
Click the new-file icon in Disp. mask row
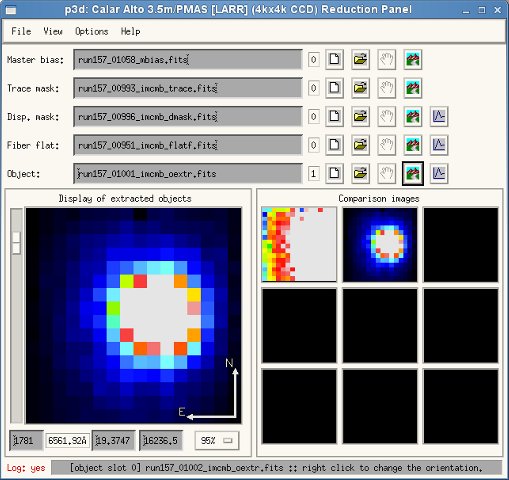pyautogui.click(x=334, y=117)
